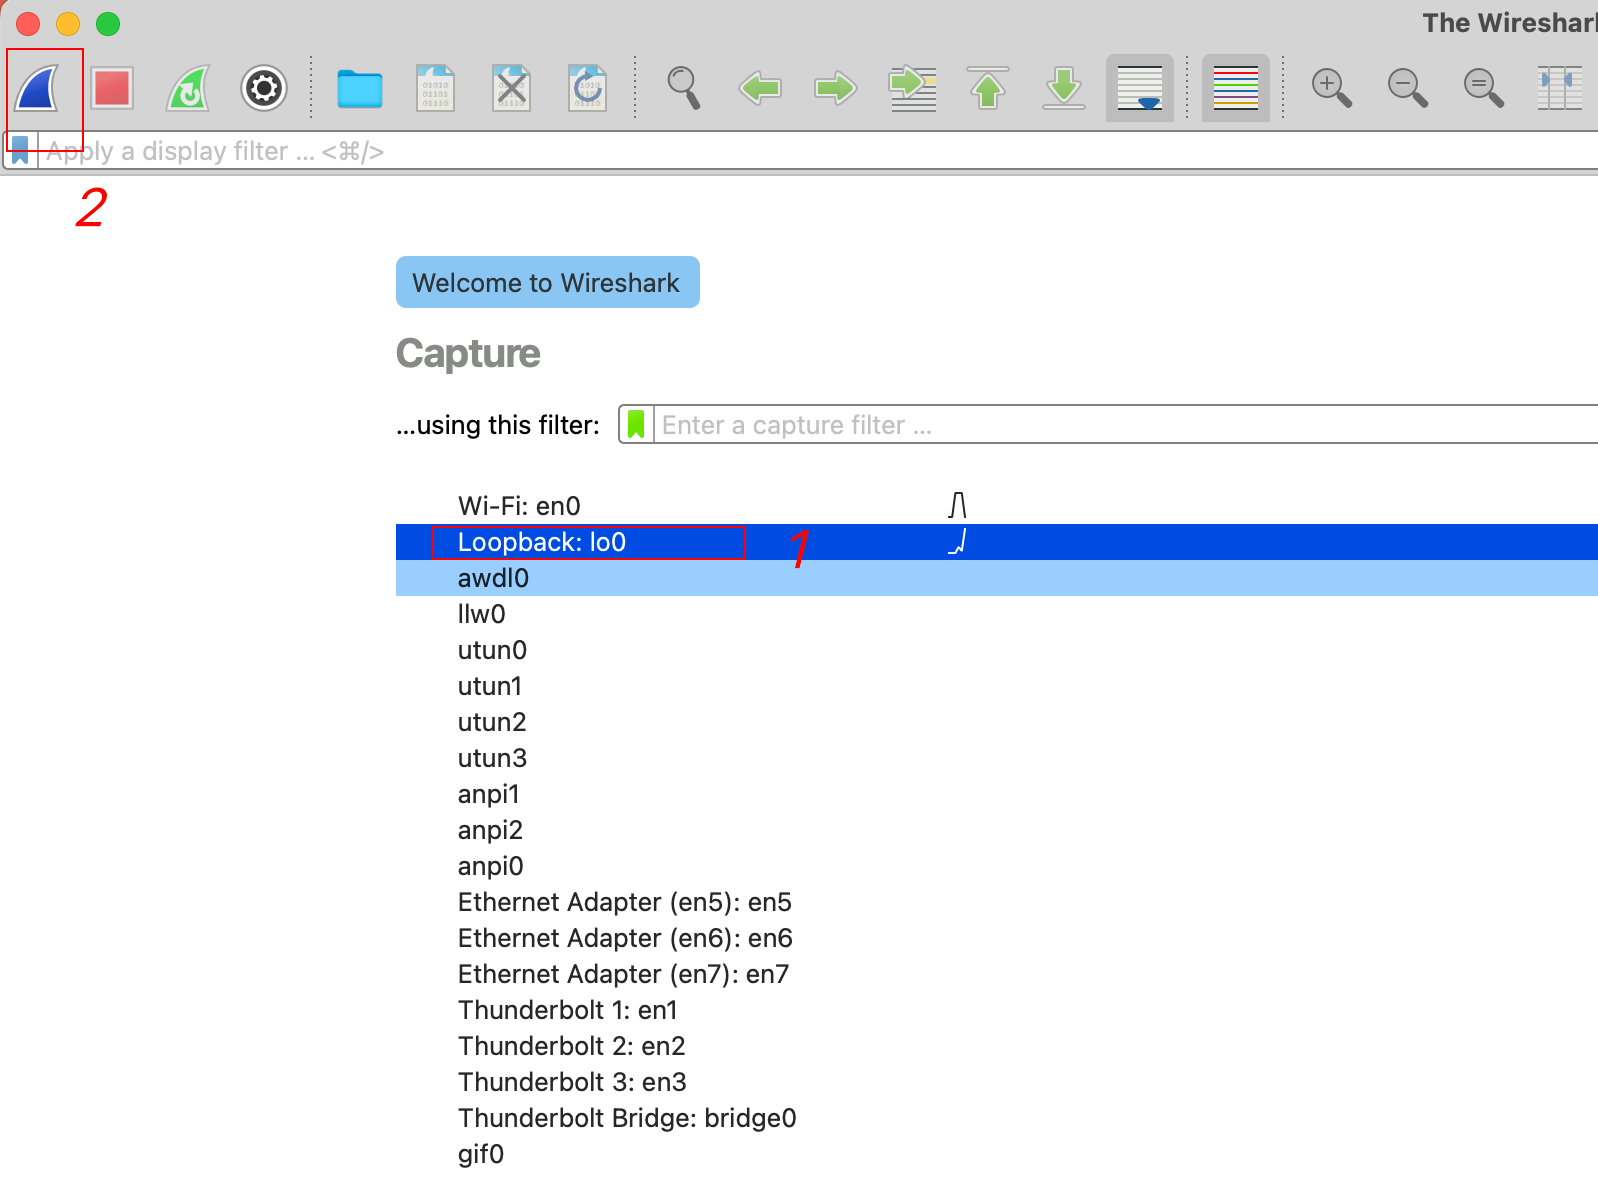Screen dimensions: 1598x1178
Task: Restart the current capture
Action: (x=188, y=88)
